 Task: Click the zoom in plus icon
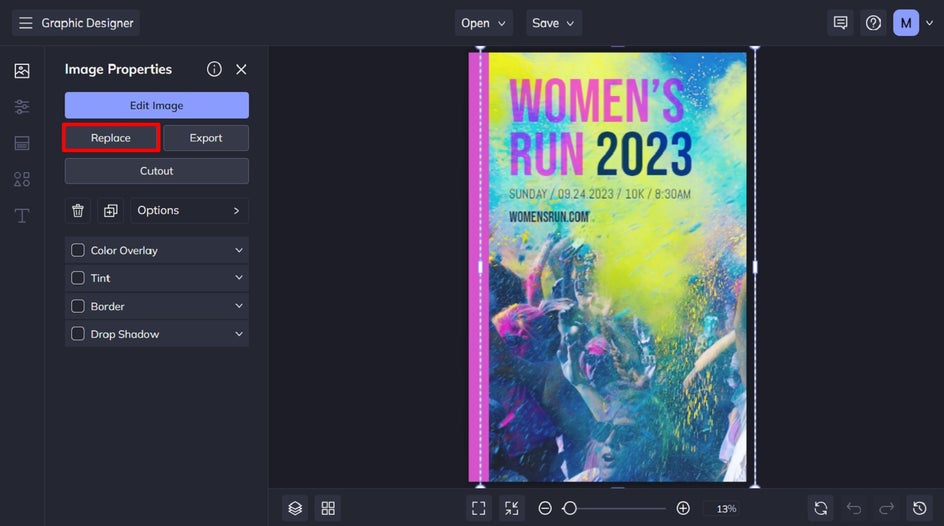coord(683,508)
